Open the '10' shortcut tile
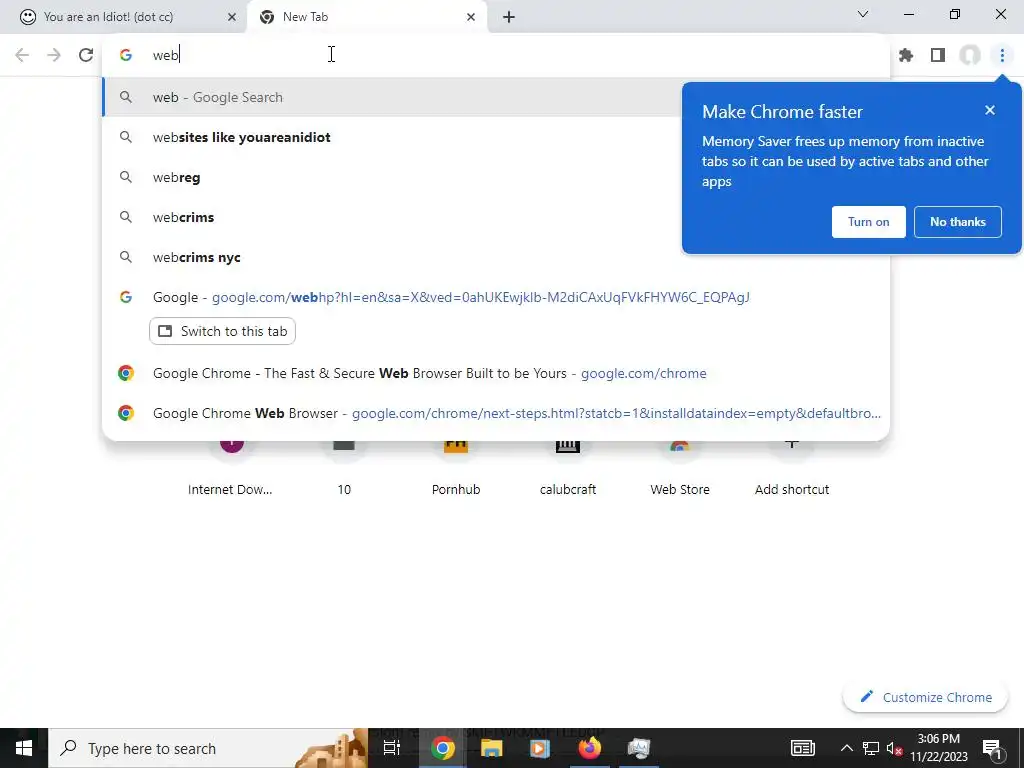Screen dimensions: 1024x768 [344, 467]
